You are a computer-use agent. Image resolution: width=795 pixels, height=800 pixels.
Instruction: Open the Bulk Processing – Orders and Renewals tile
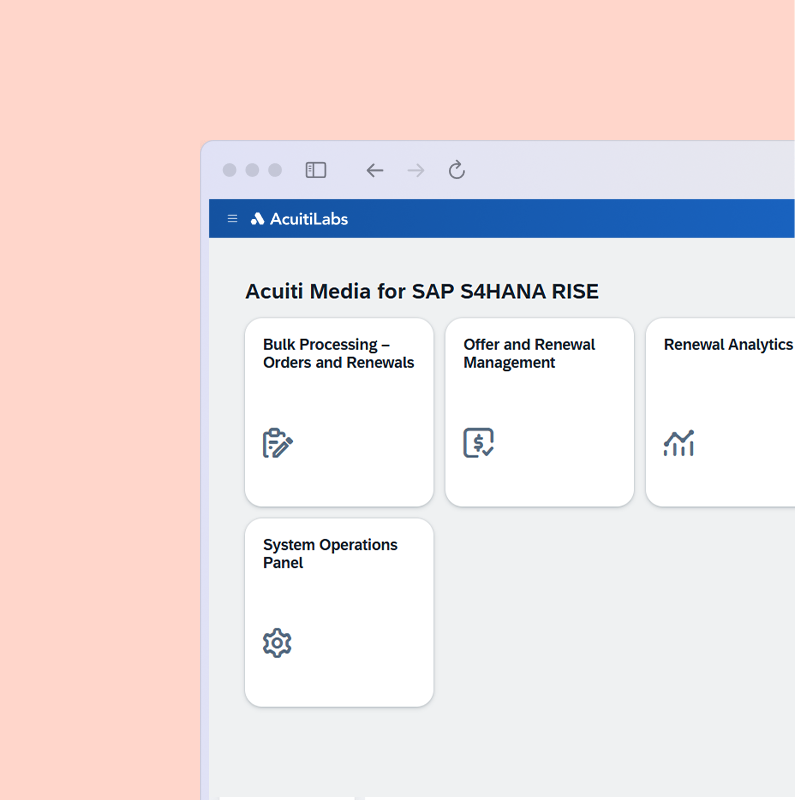339,412
